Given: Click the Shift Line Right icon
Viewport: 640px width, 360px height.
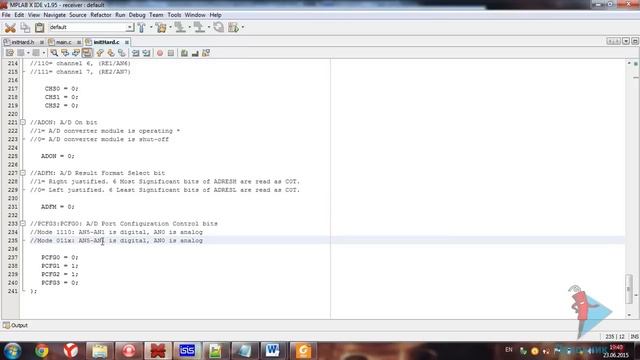Looking at the screenshot, I should 147,53.
